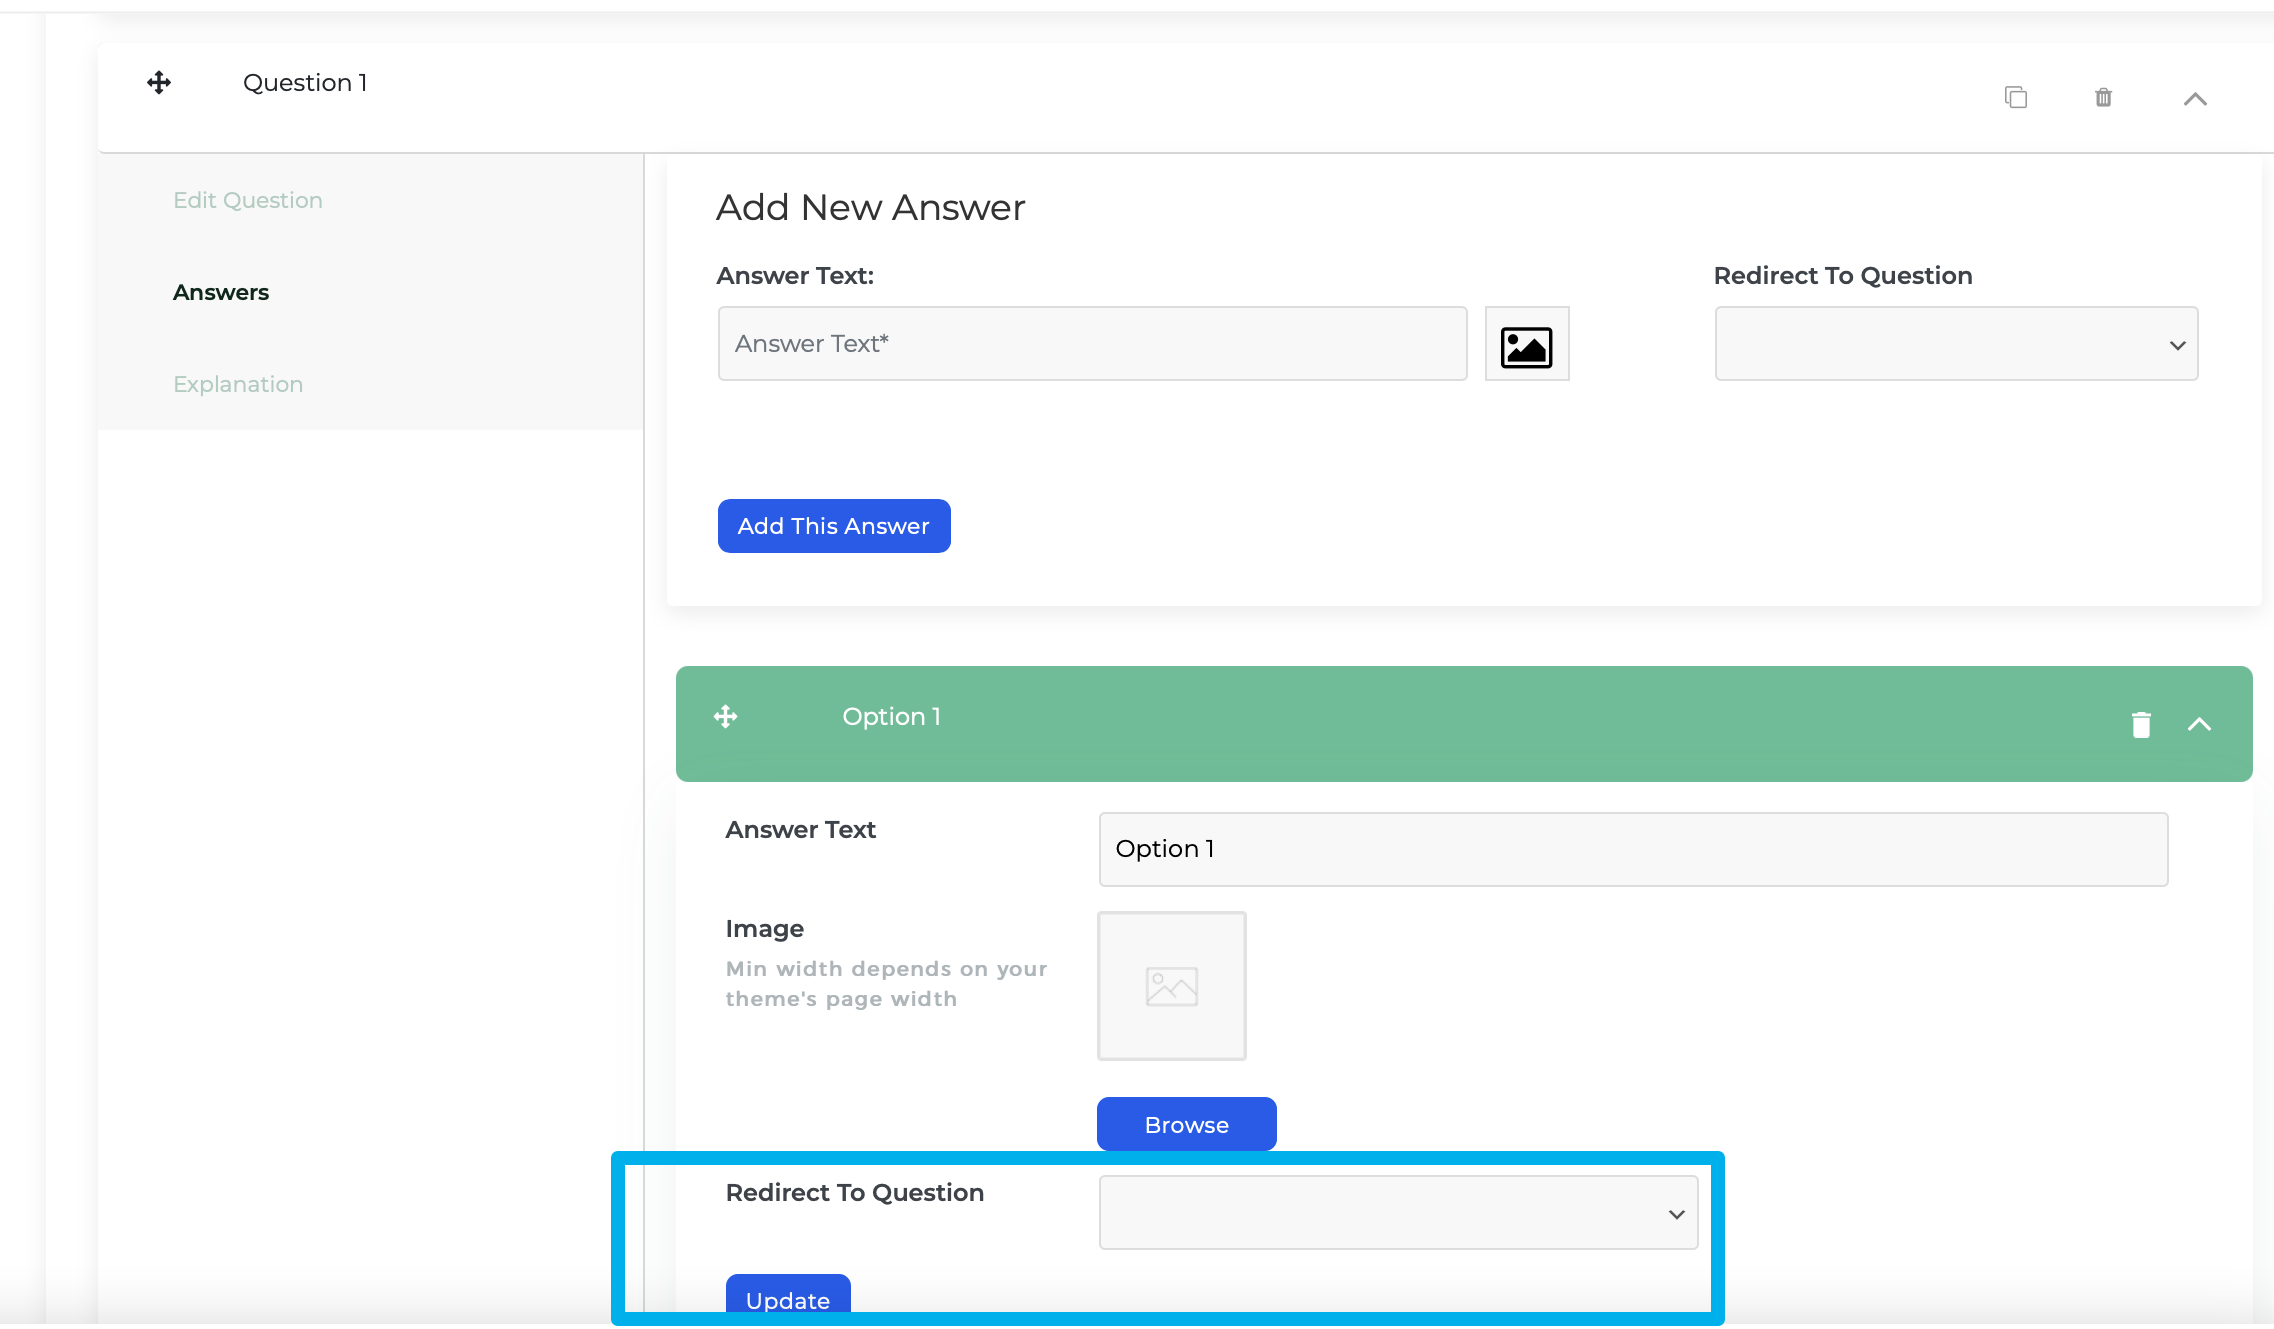Select the Answers tab in the sidebar

point(221,292)
